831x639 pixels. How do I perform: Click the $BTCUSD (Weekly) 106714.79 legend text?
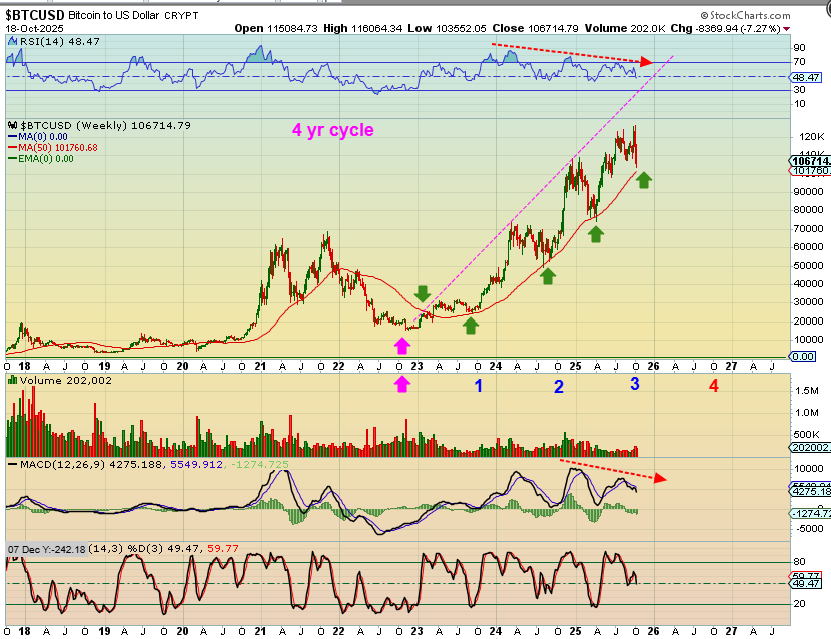pos(105,126)
